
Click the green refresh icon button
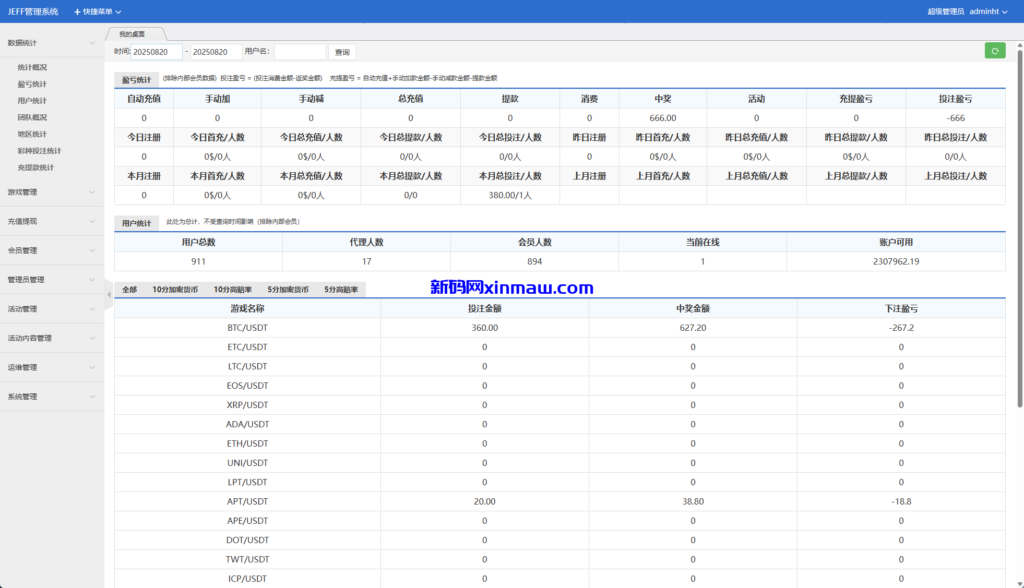(x=995, y=49)
